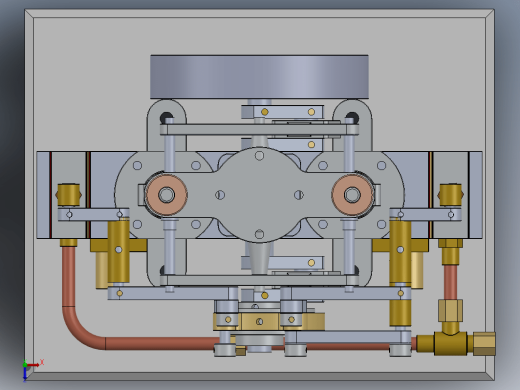This screenshot has height=390, width=520.
Task: Select the brass hex nut on tee's right end
Action: coord(484,343)
